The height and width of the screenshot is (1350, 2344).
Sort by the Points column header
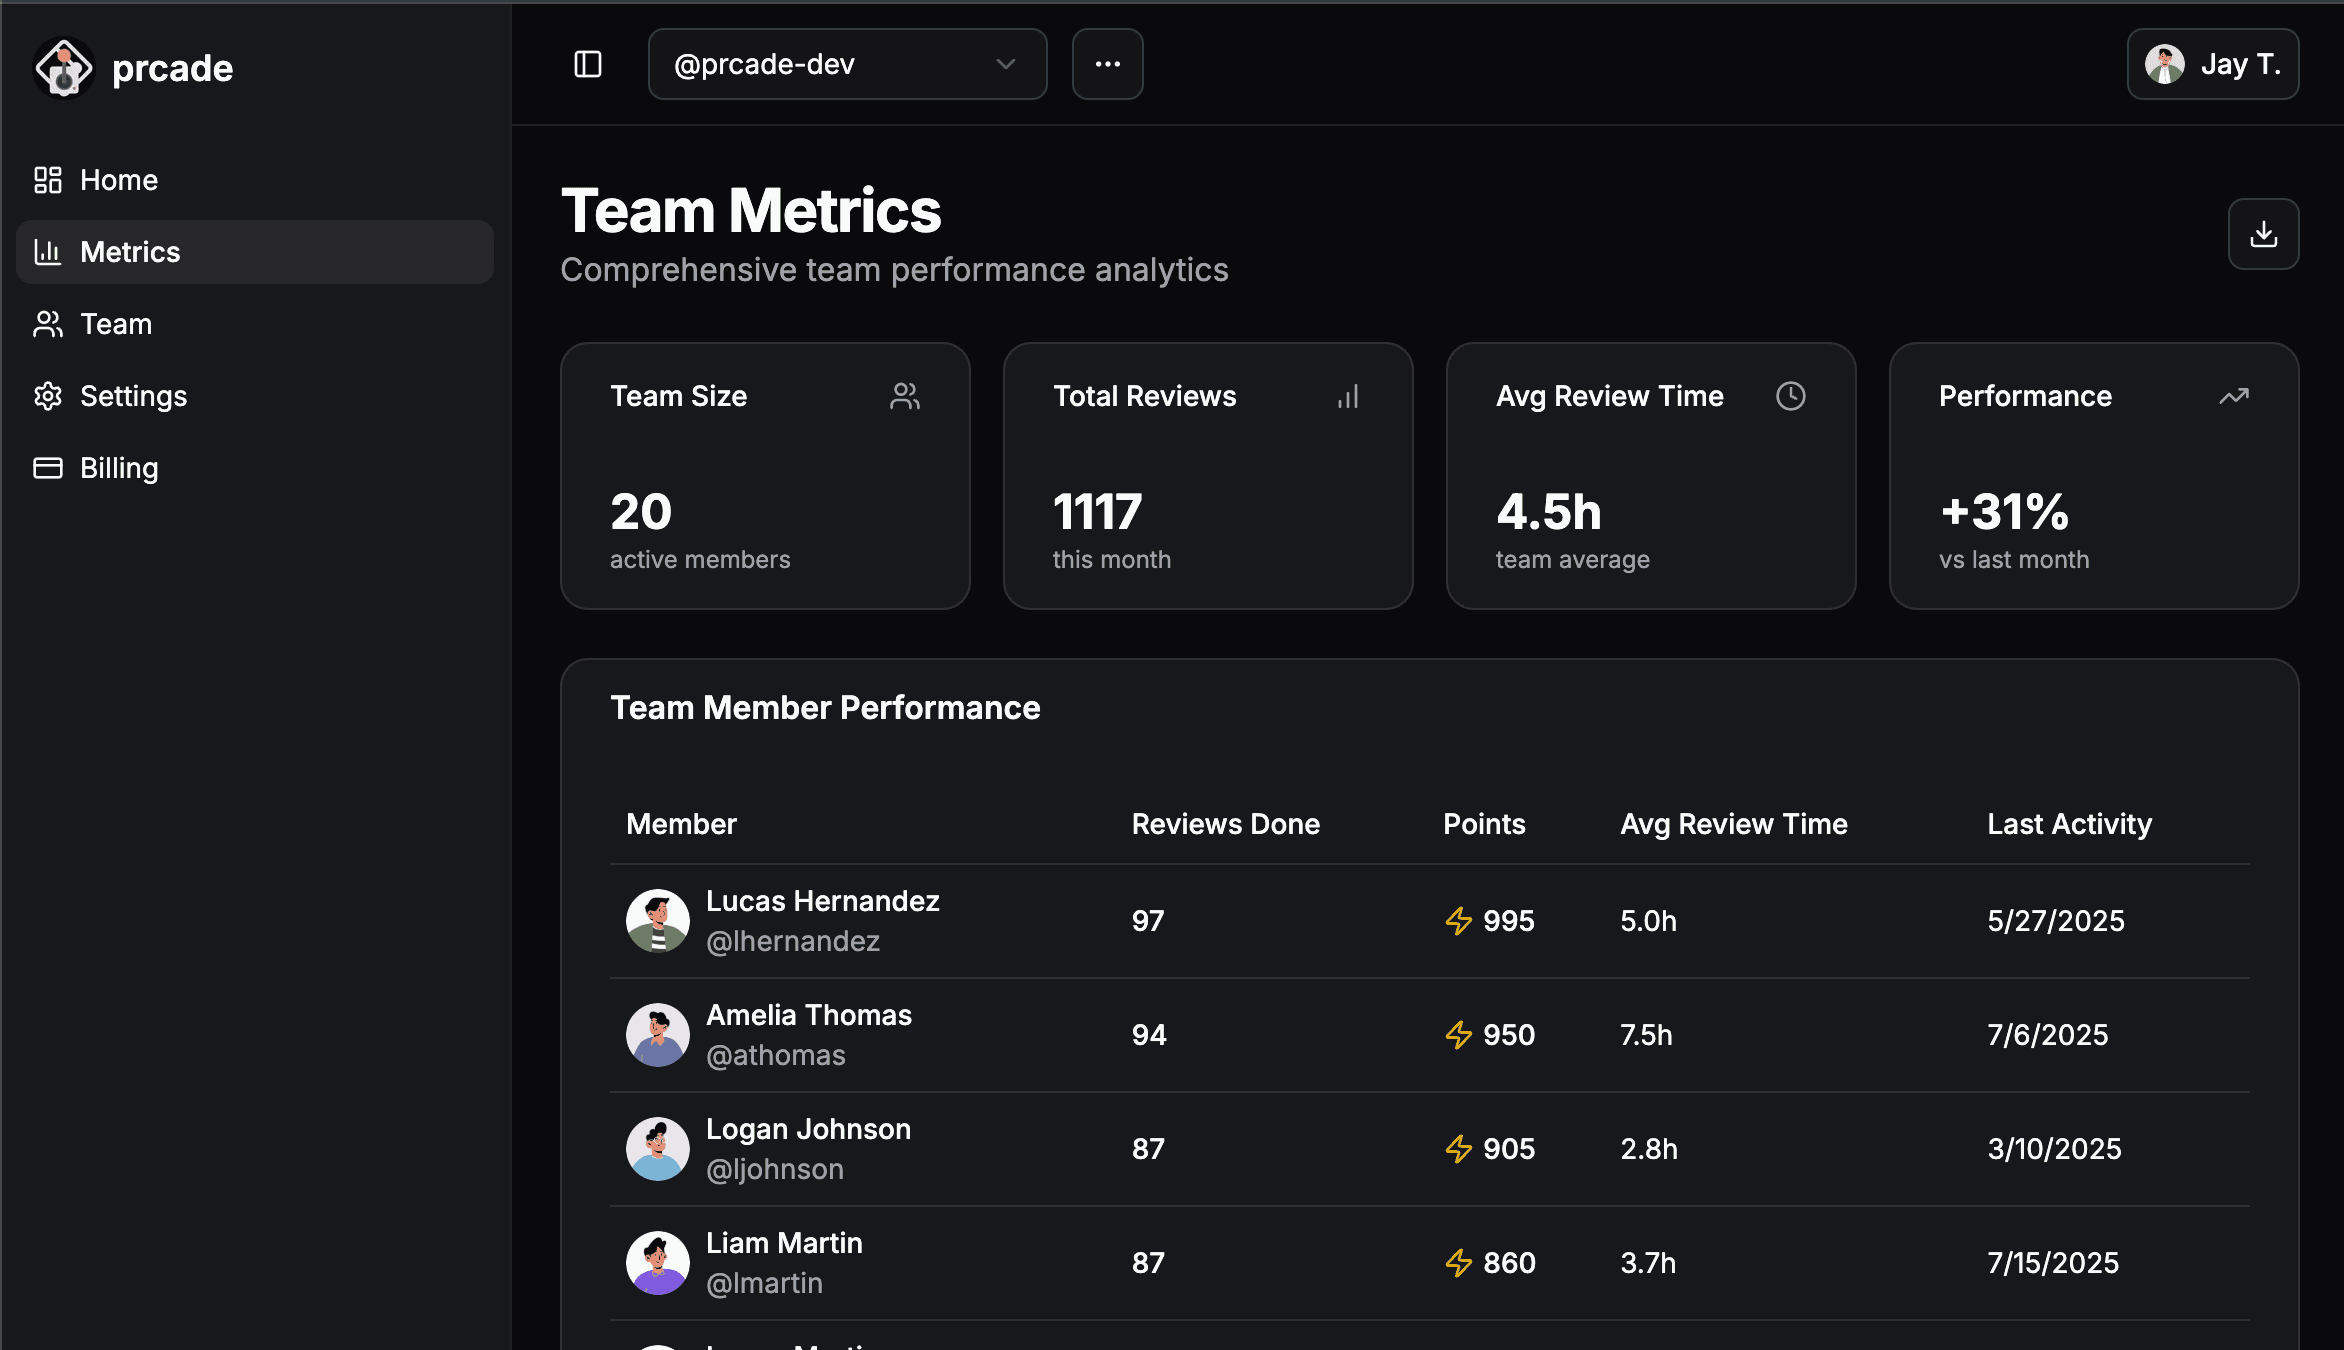[1484, 824]
